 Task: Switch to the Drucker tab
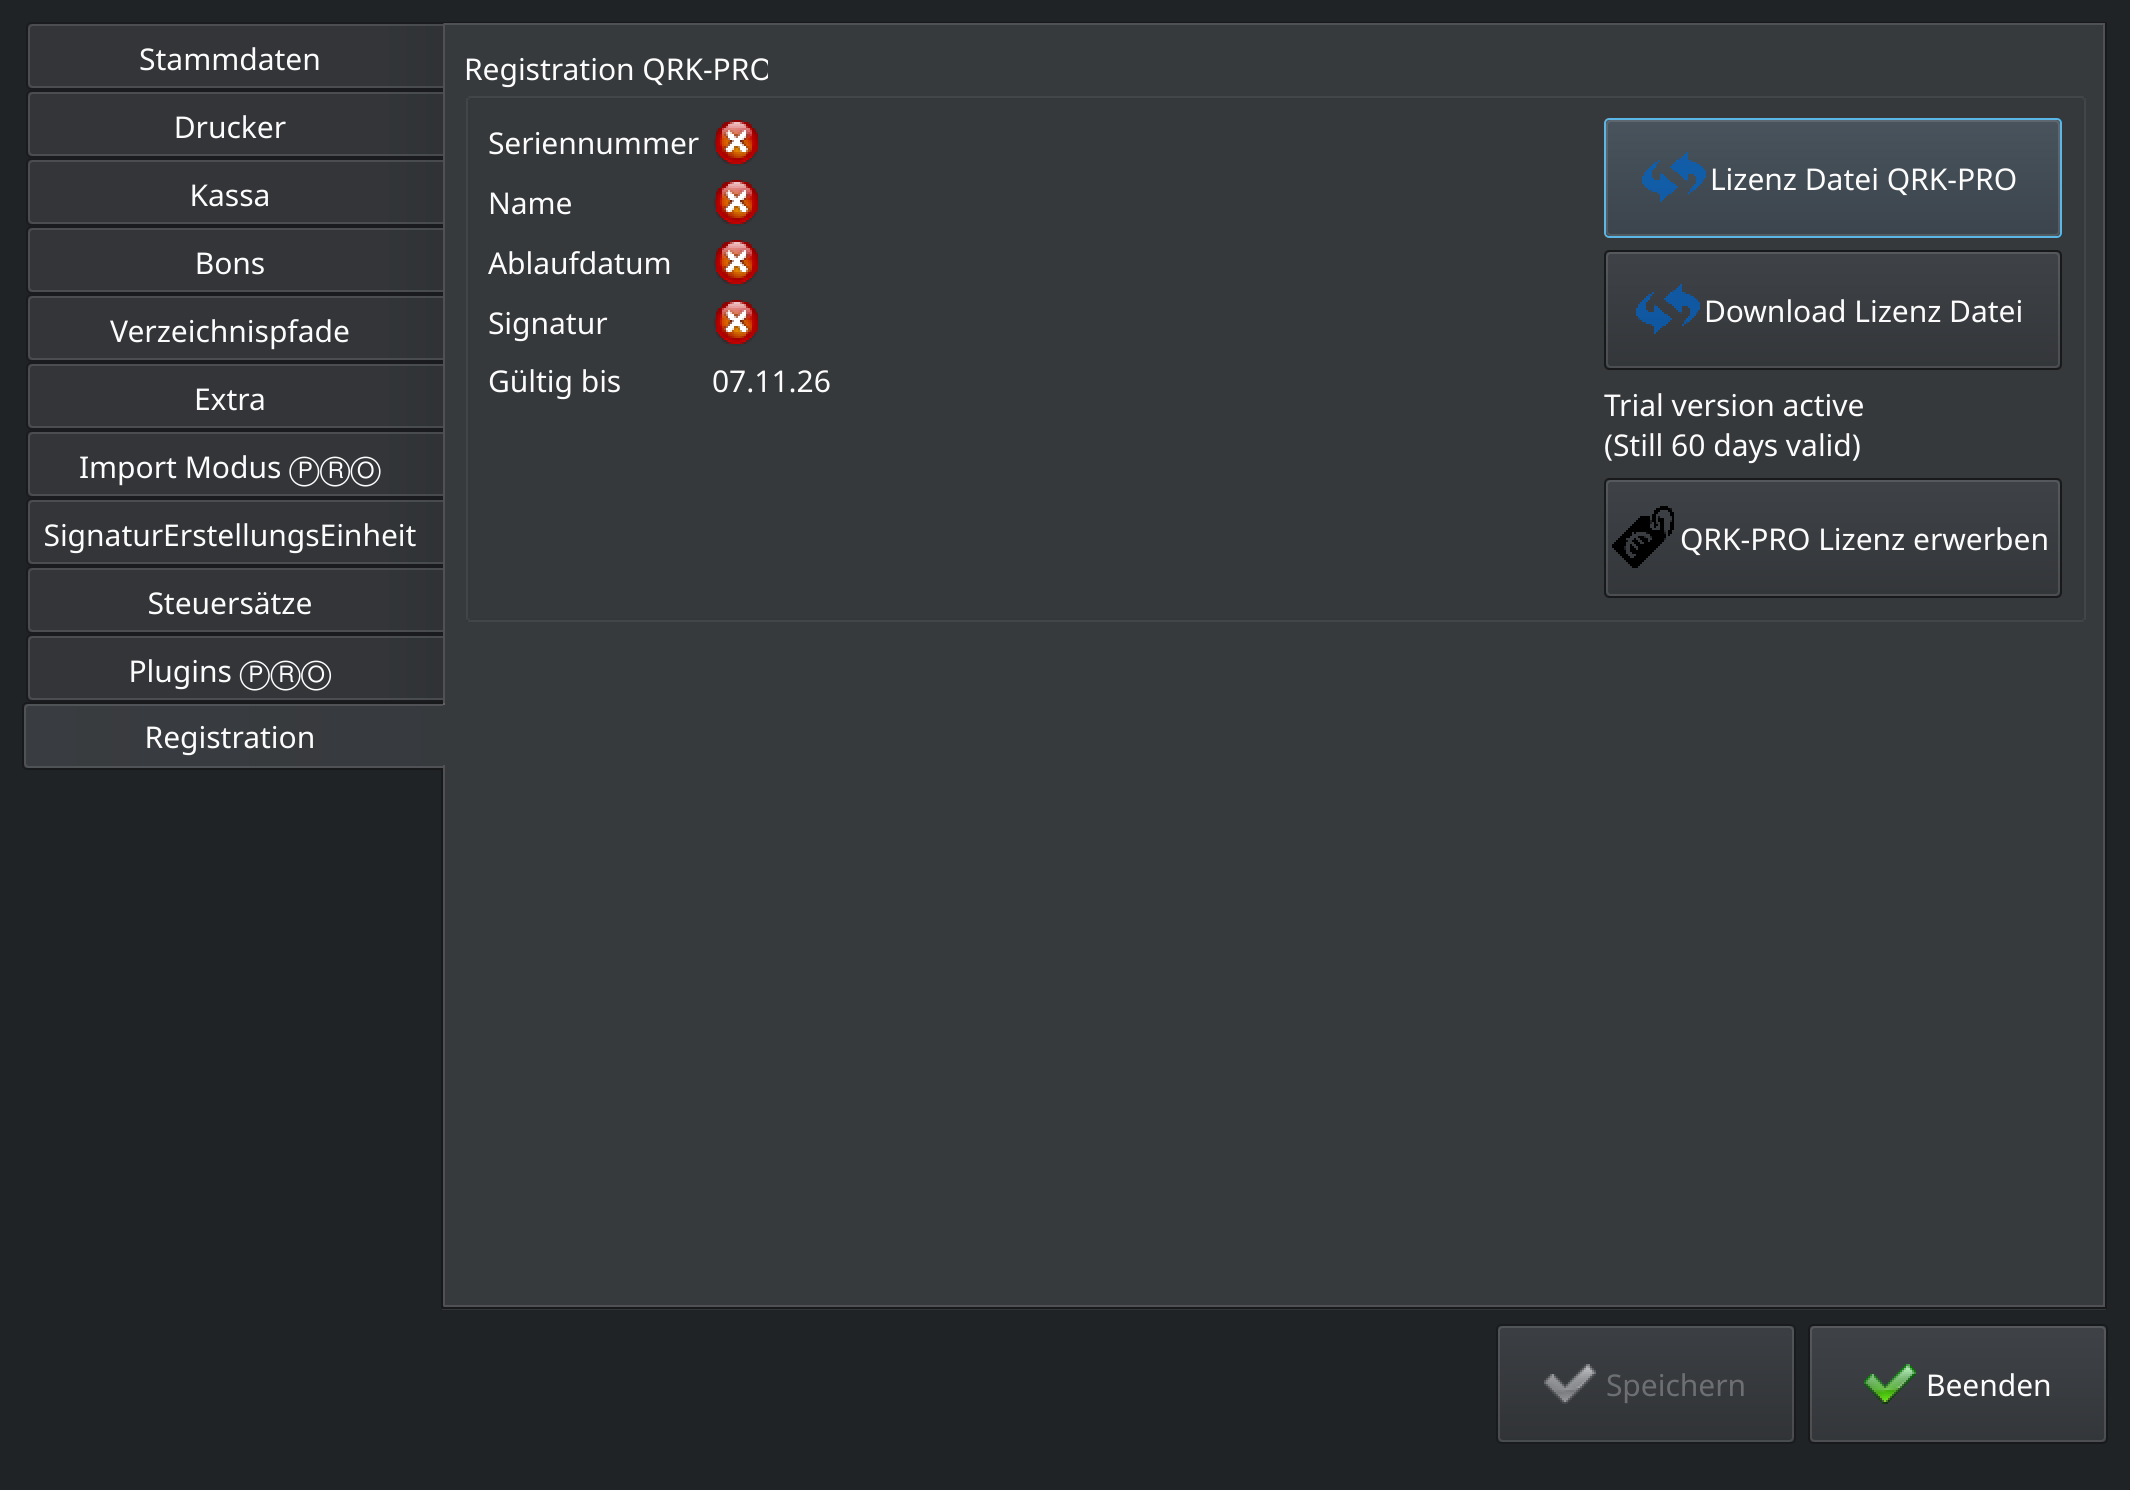236,127
